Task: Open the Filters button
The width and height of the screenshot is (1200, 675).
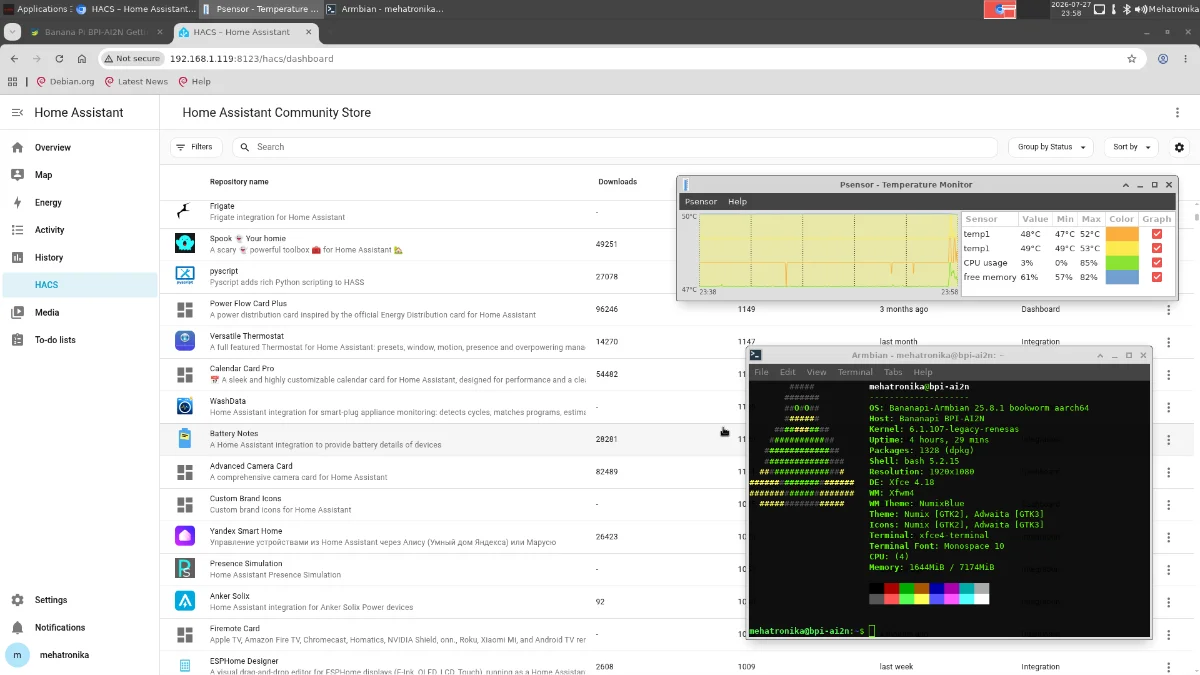Action: pyautogui.click(x=196, y=147)
